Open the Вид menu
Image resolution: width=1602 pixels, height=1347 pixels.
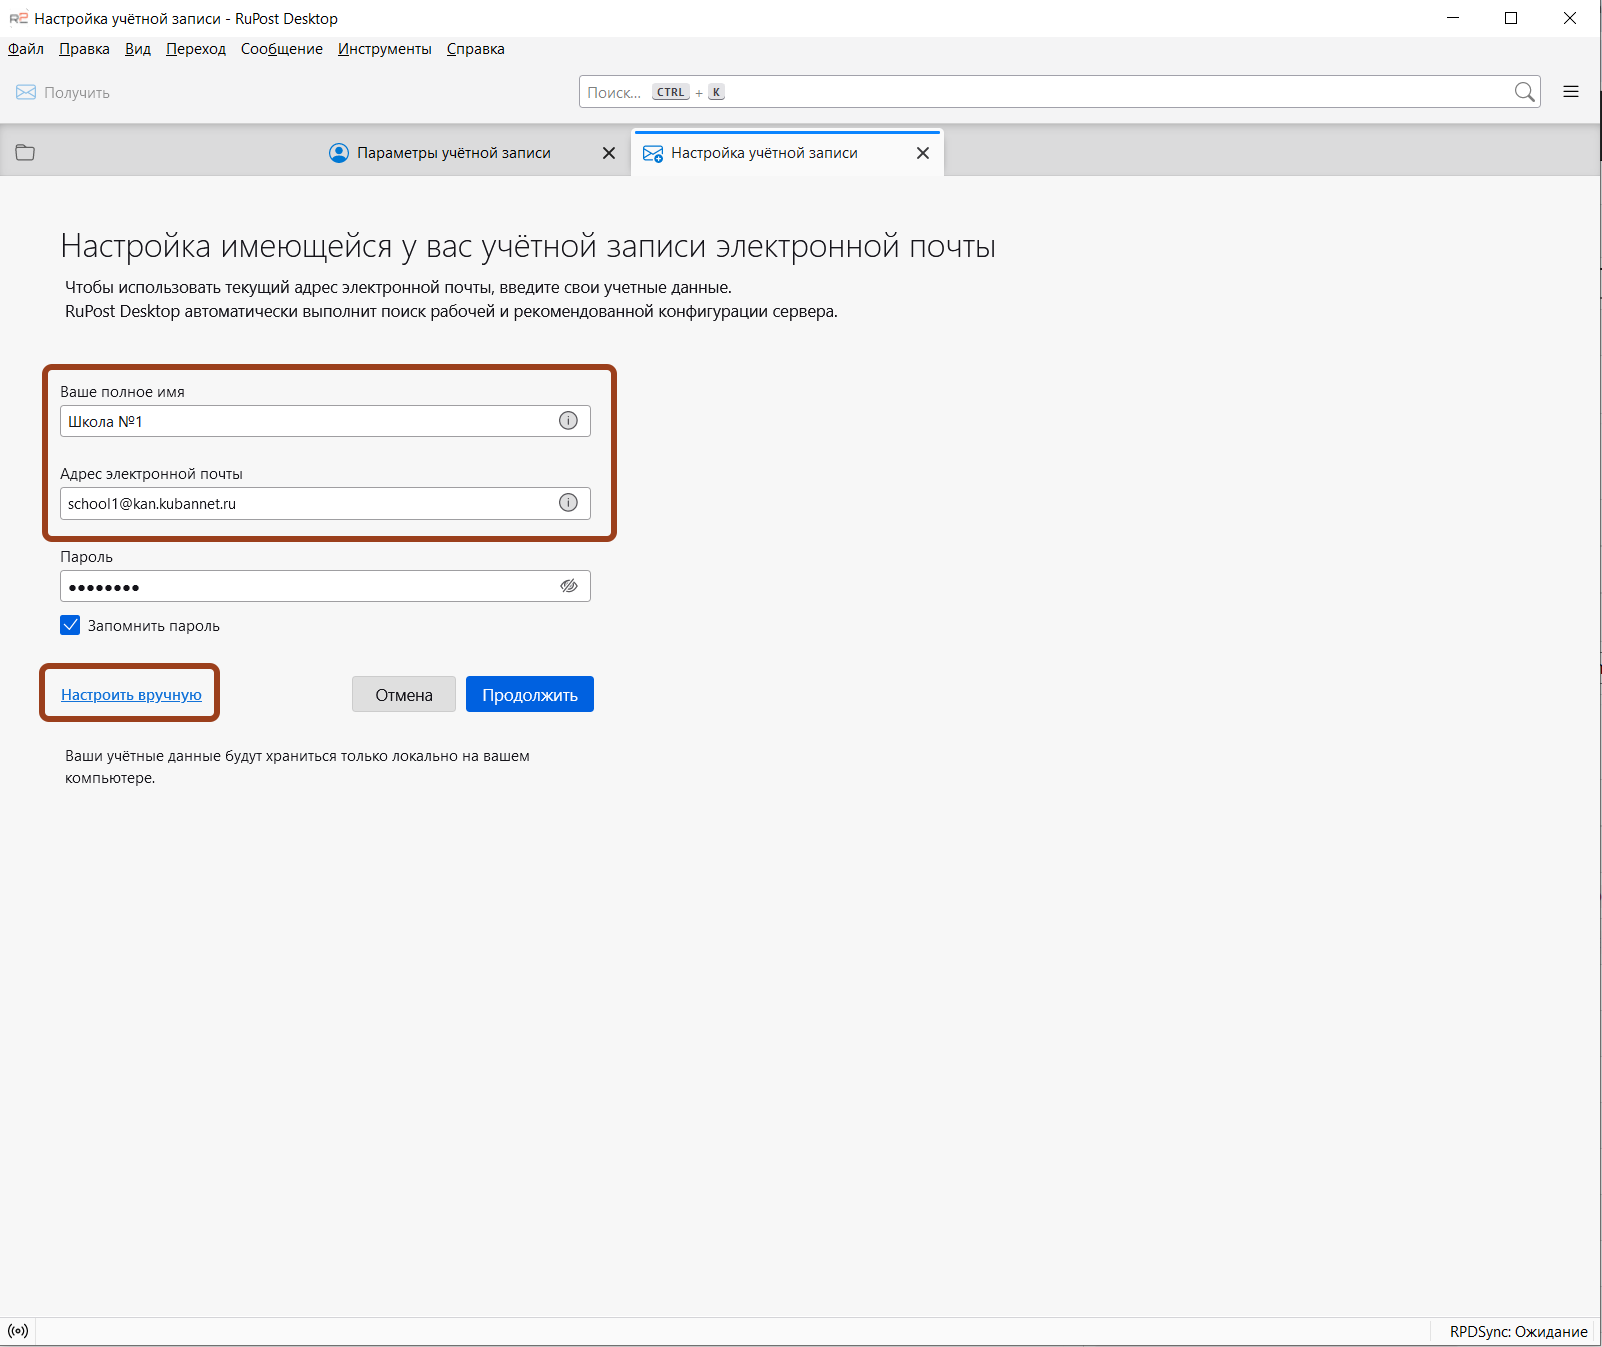click(x=138, y=49)
